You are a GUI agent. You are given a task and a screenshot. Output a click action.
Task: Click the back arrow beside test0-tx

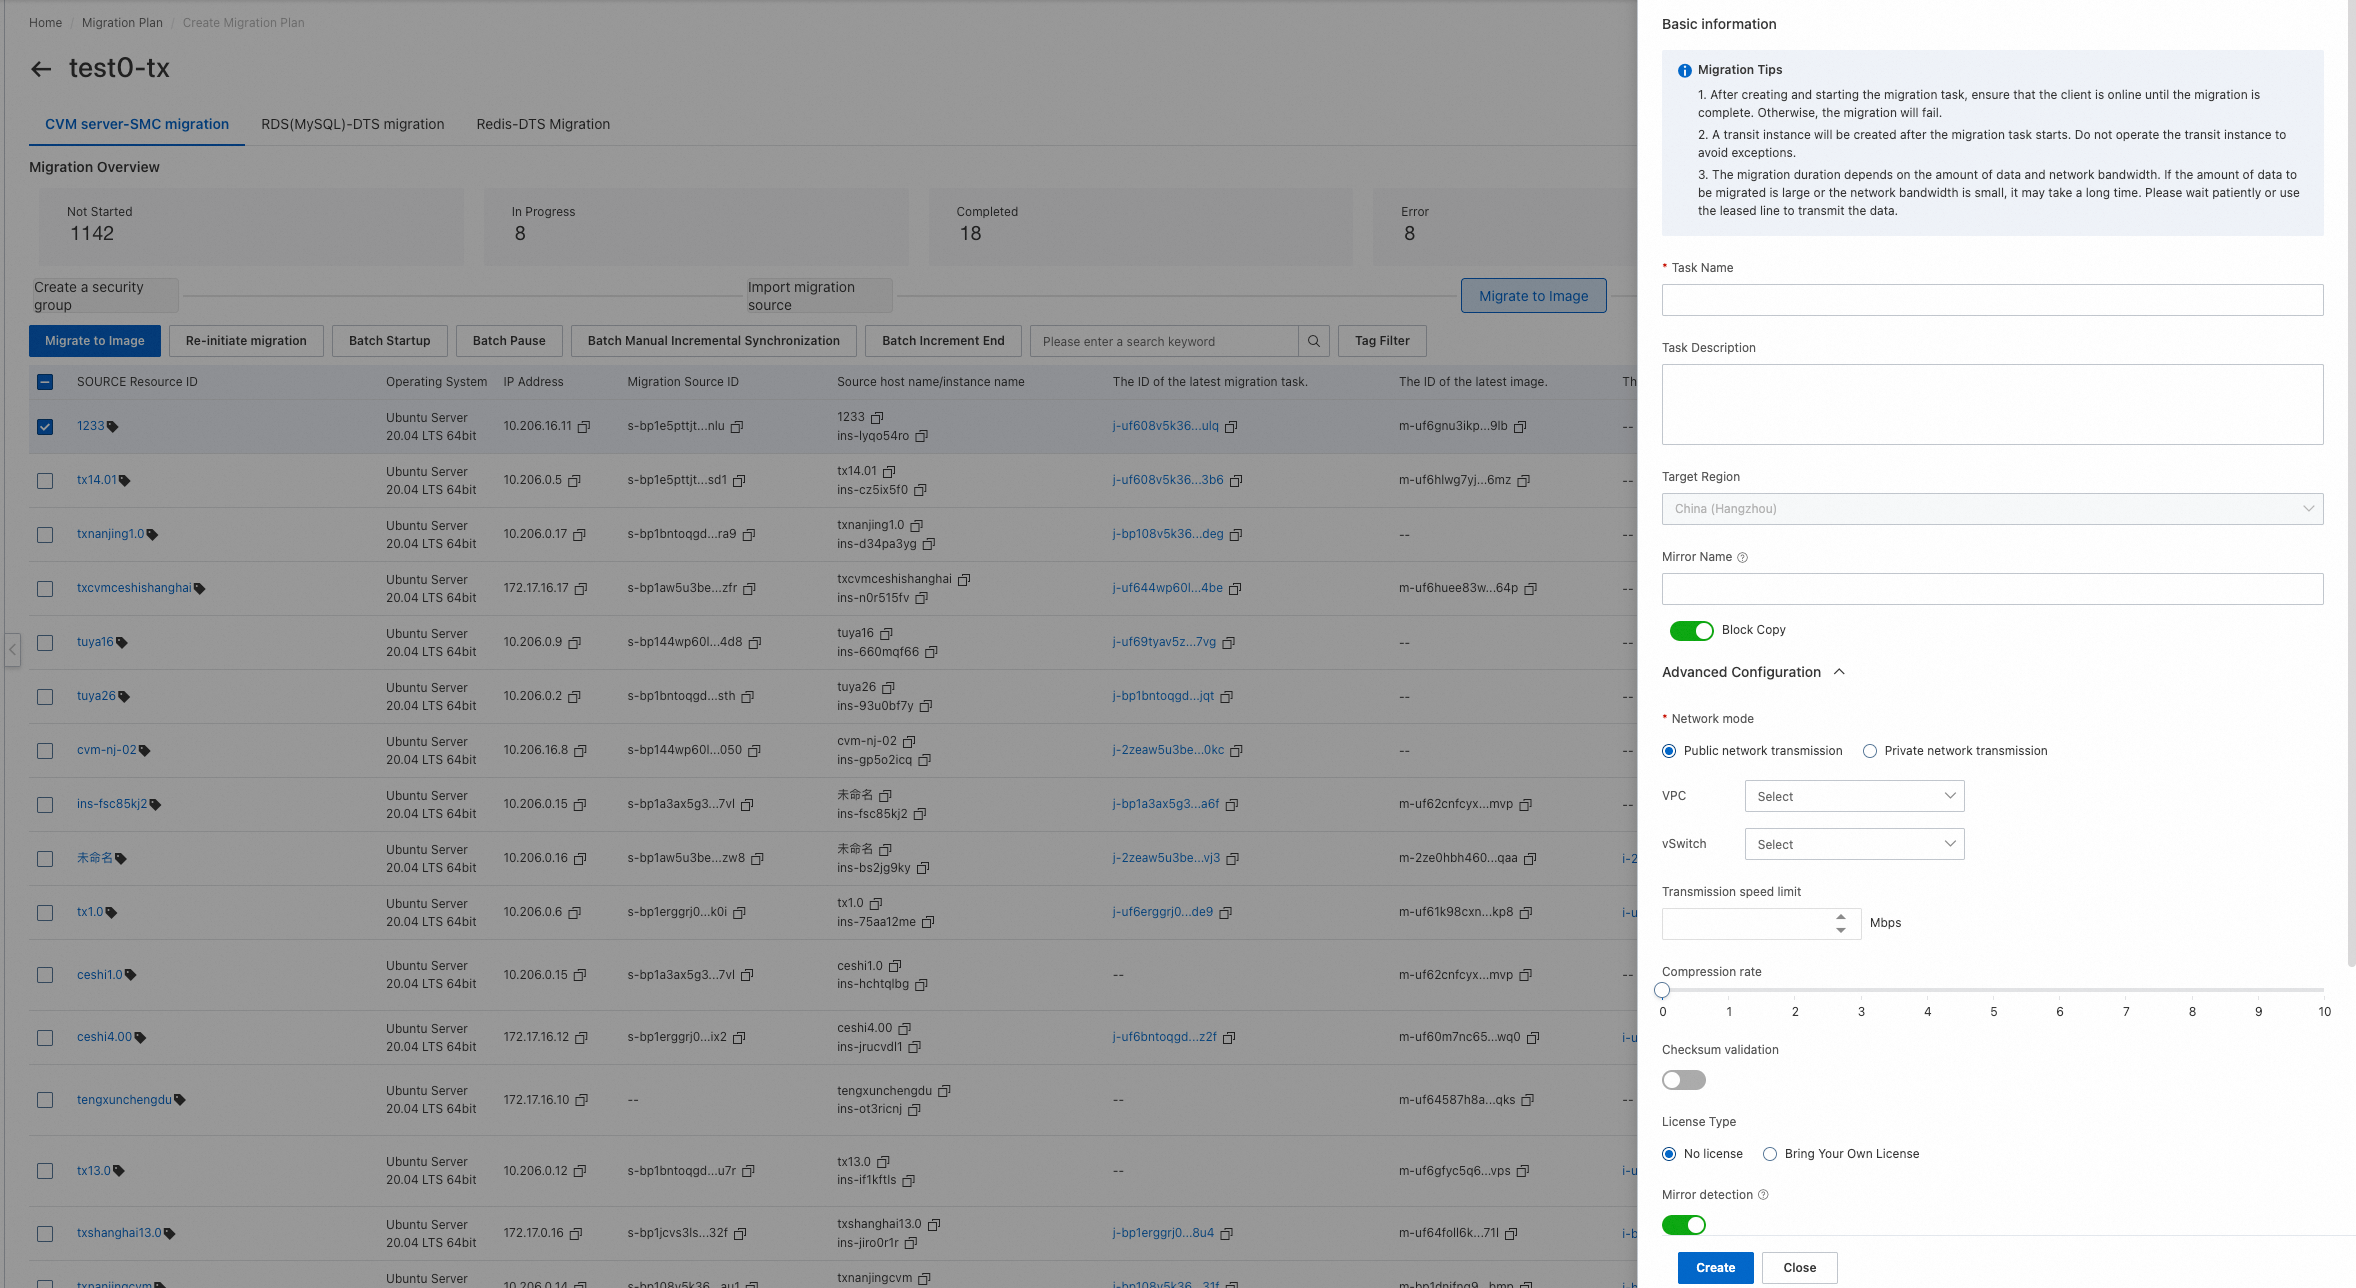41,69
